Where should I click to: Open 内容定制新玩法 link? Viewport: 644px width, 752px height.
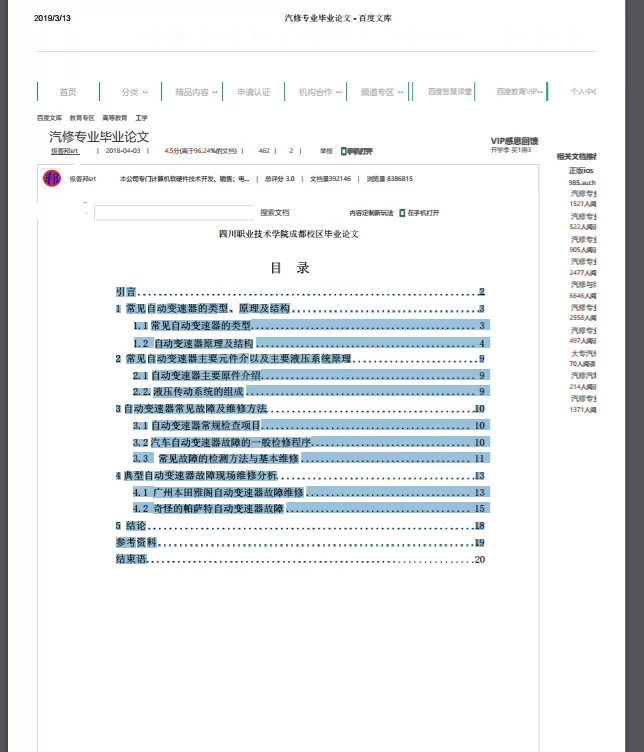371,213
